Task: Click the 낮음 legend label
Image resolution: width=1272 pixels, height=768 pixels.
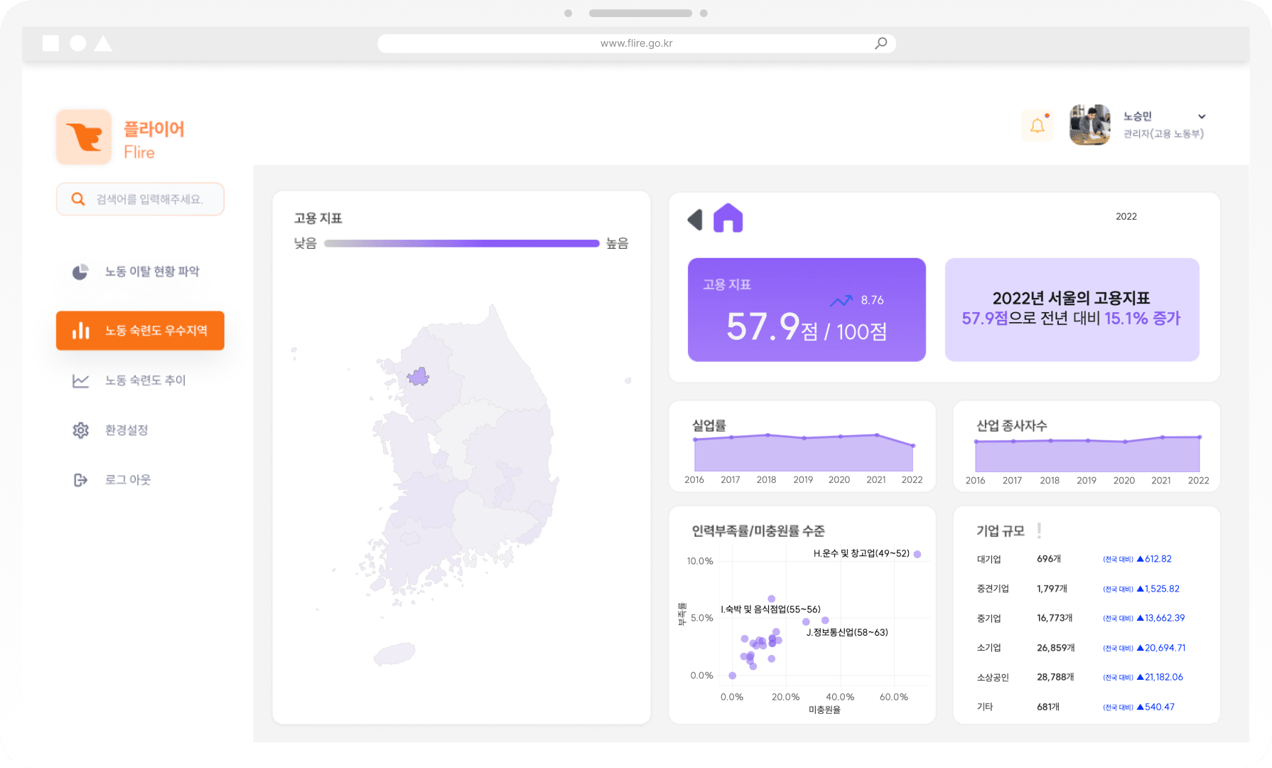Action: point(305,243)
